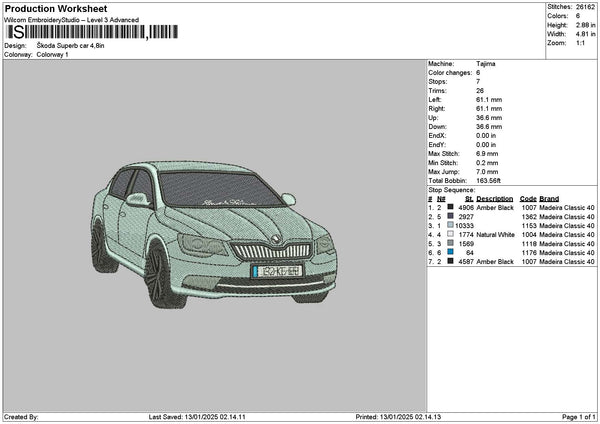Click the Amber Black swatch in stop 7
This screenshot has height=424, width=600.
point(449,261)
